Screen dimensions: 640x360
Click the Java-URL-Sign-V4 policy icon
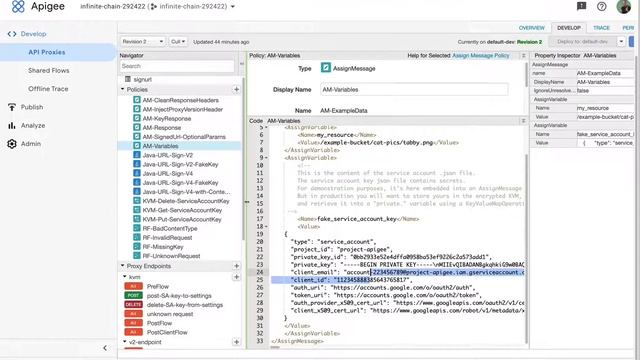(137, 173)
